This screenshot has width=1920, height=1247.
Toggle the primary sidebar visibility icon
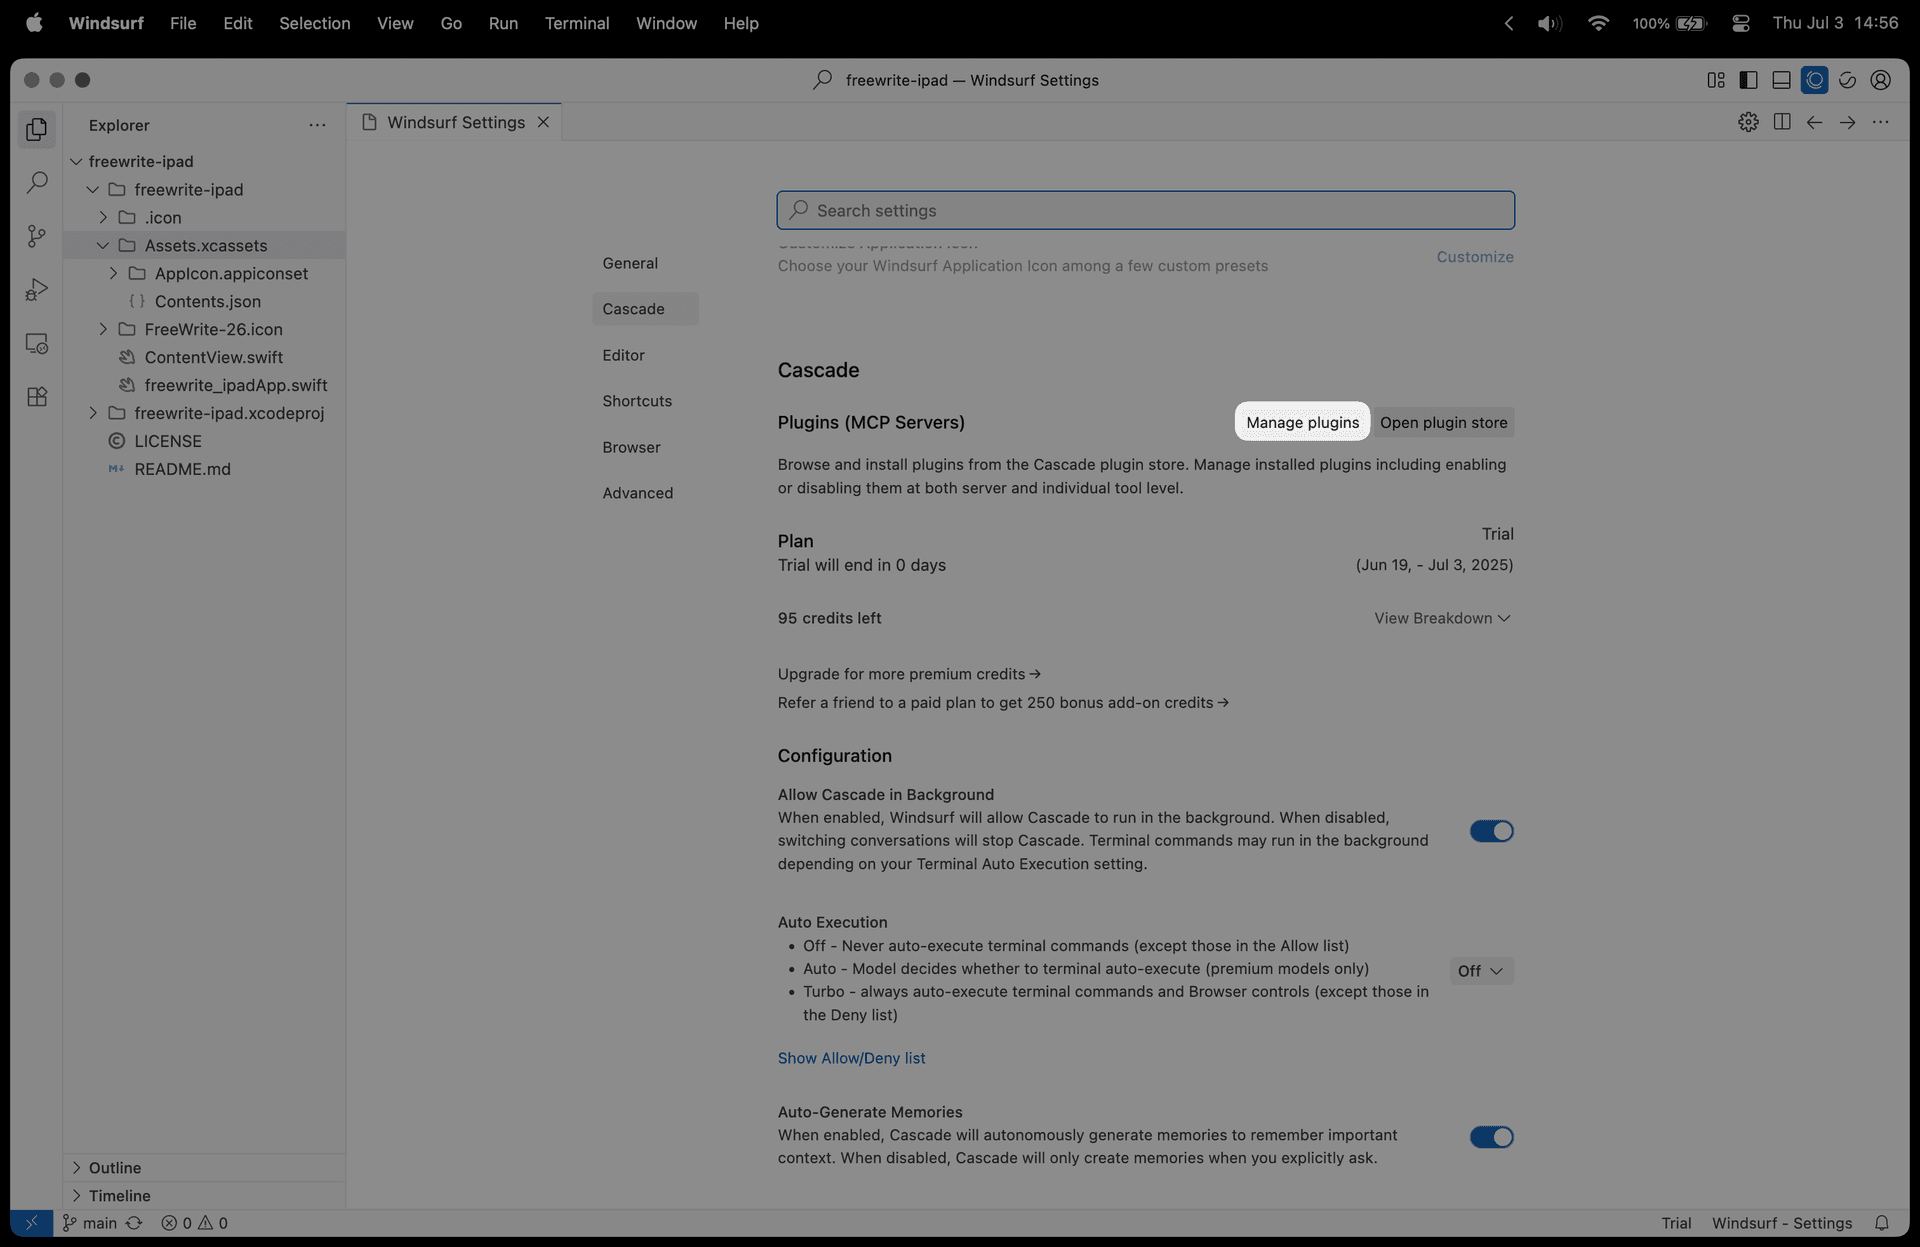(1748, 80)
